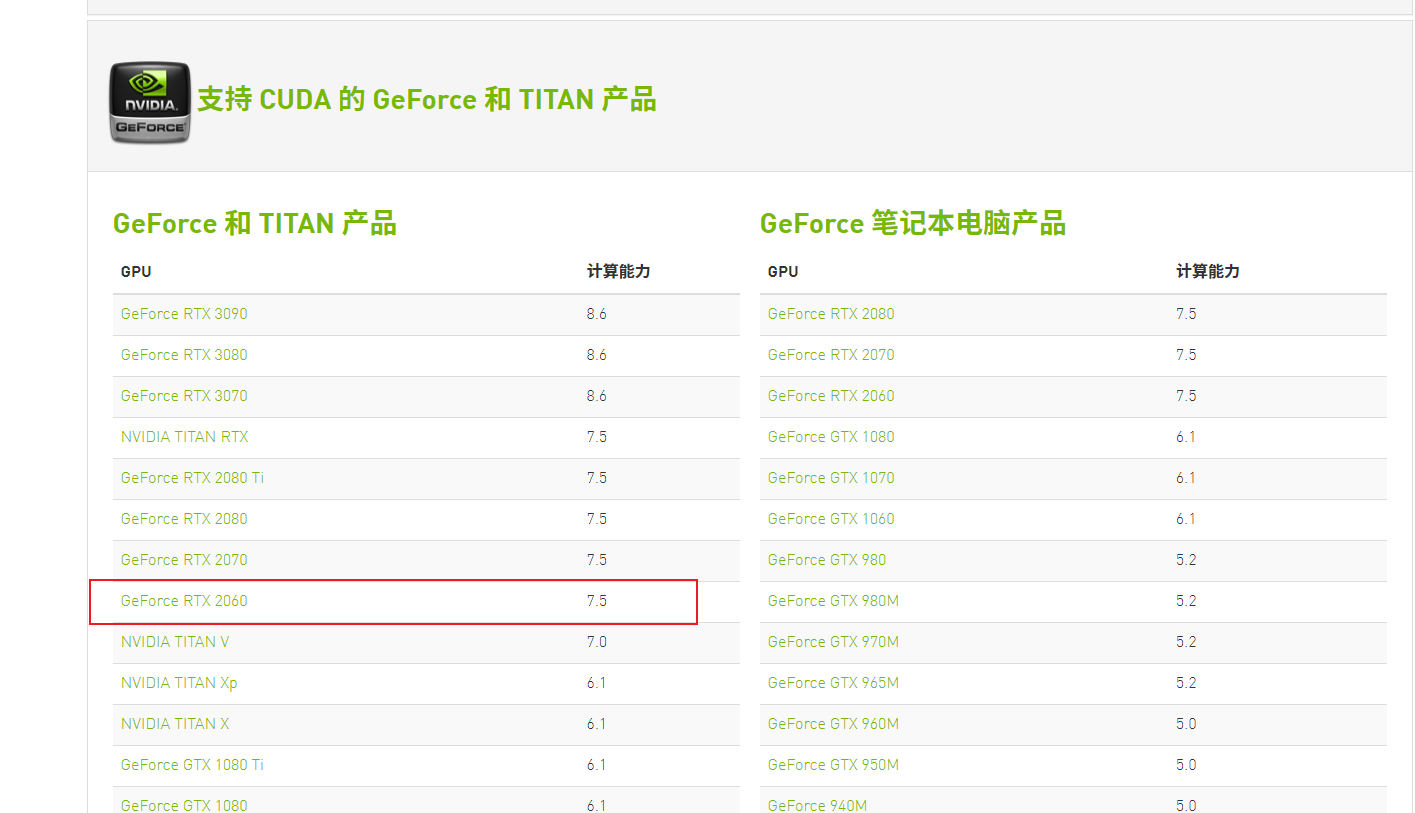Viewport: 1415px width, 813px height.
Task: Open the GeForce GTX 950M link
Action: (x=833, y=765)
